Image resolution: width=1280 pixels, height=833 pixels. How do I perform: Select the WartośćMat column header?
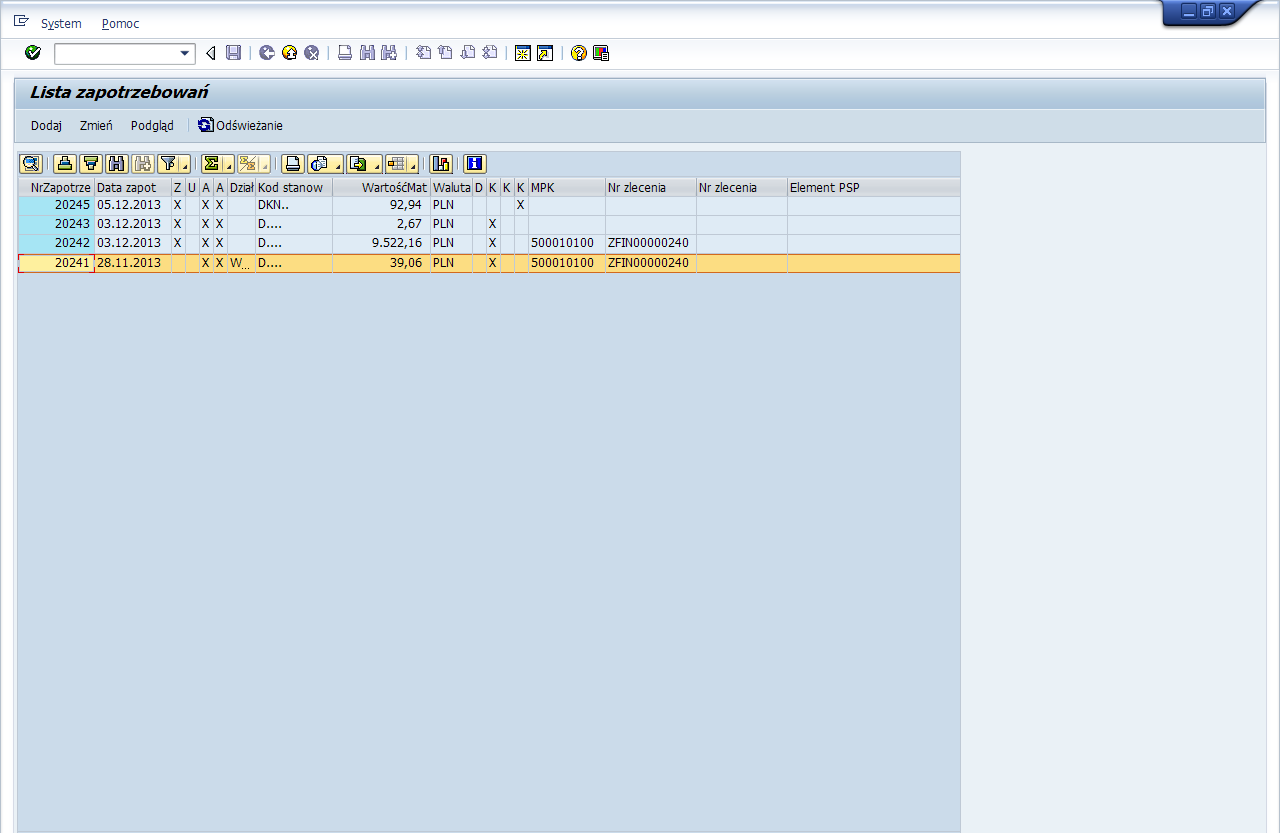point(381,187)
